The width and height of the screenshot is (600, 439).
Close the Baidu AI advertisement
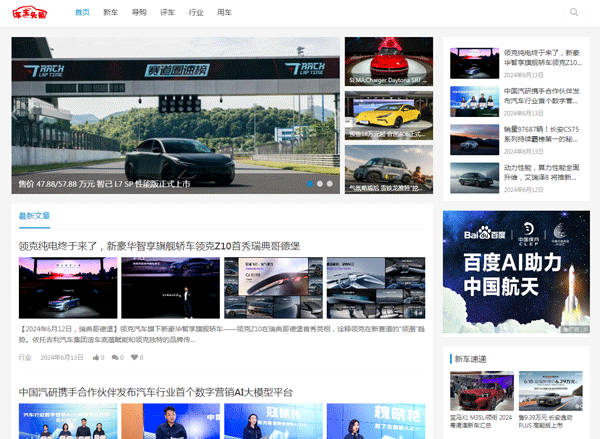586,329
